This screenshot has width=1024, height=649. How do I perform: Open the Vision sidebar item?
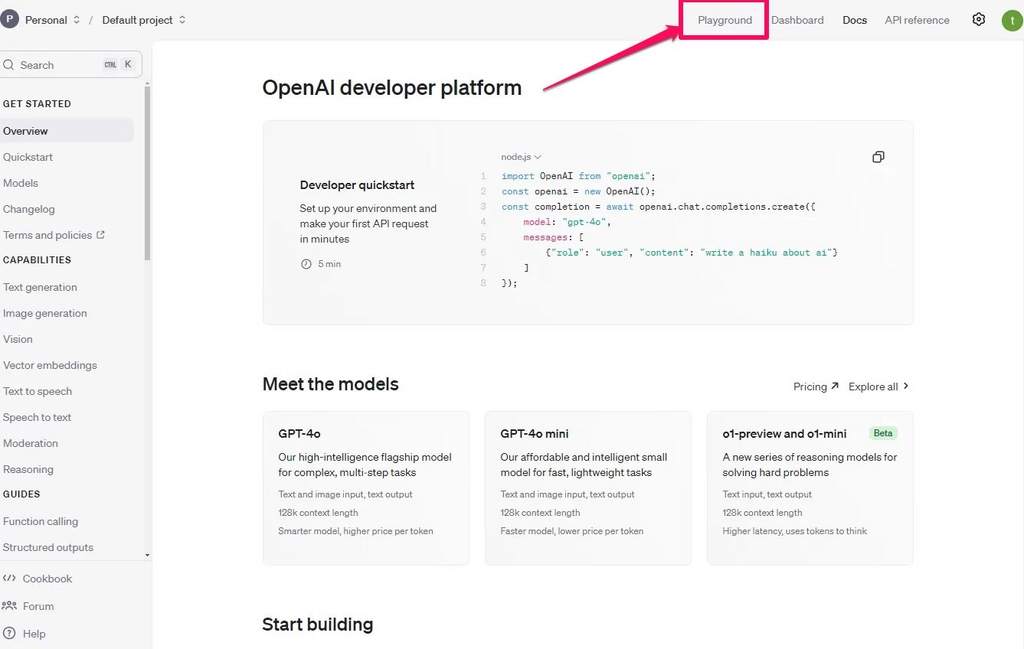(x=18, y=340)
